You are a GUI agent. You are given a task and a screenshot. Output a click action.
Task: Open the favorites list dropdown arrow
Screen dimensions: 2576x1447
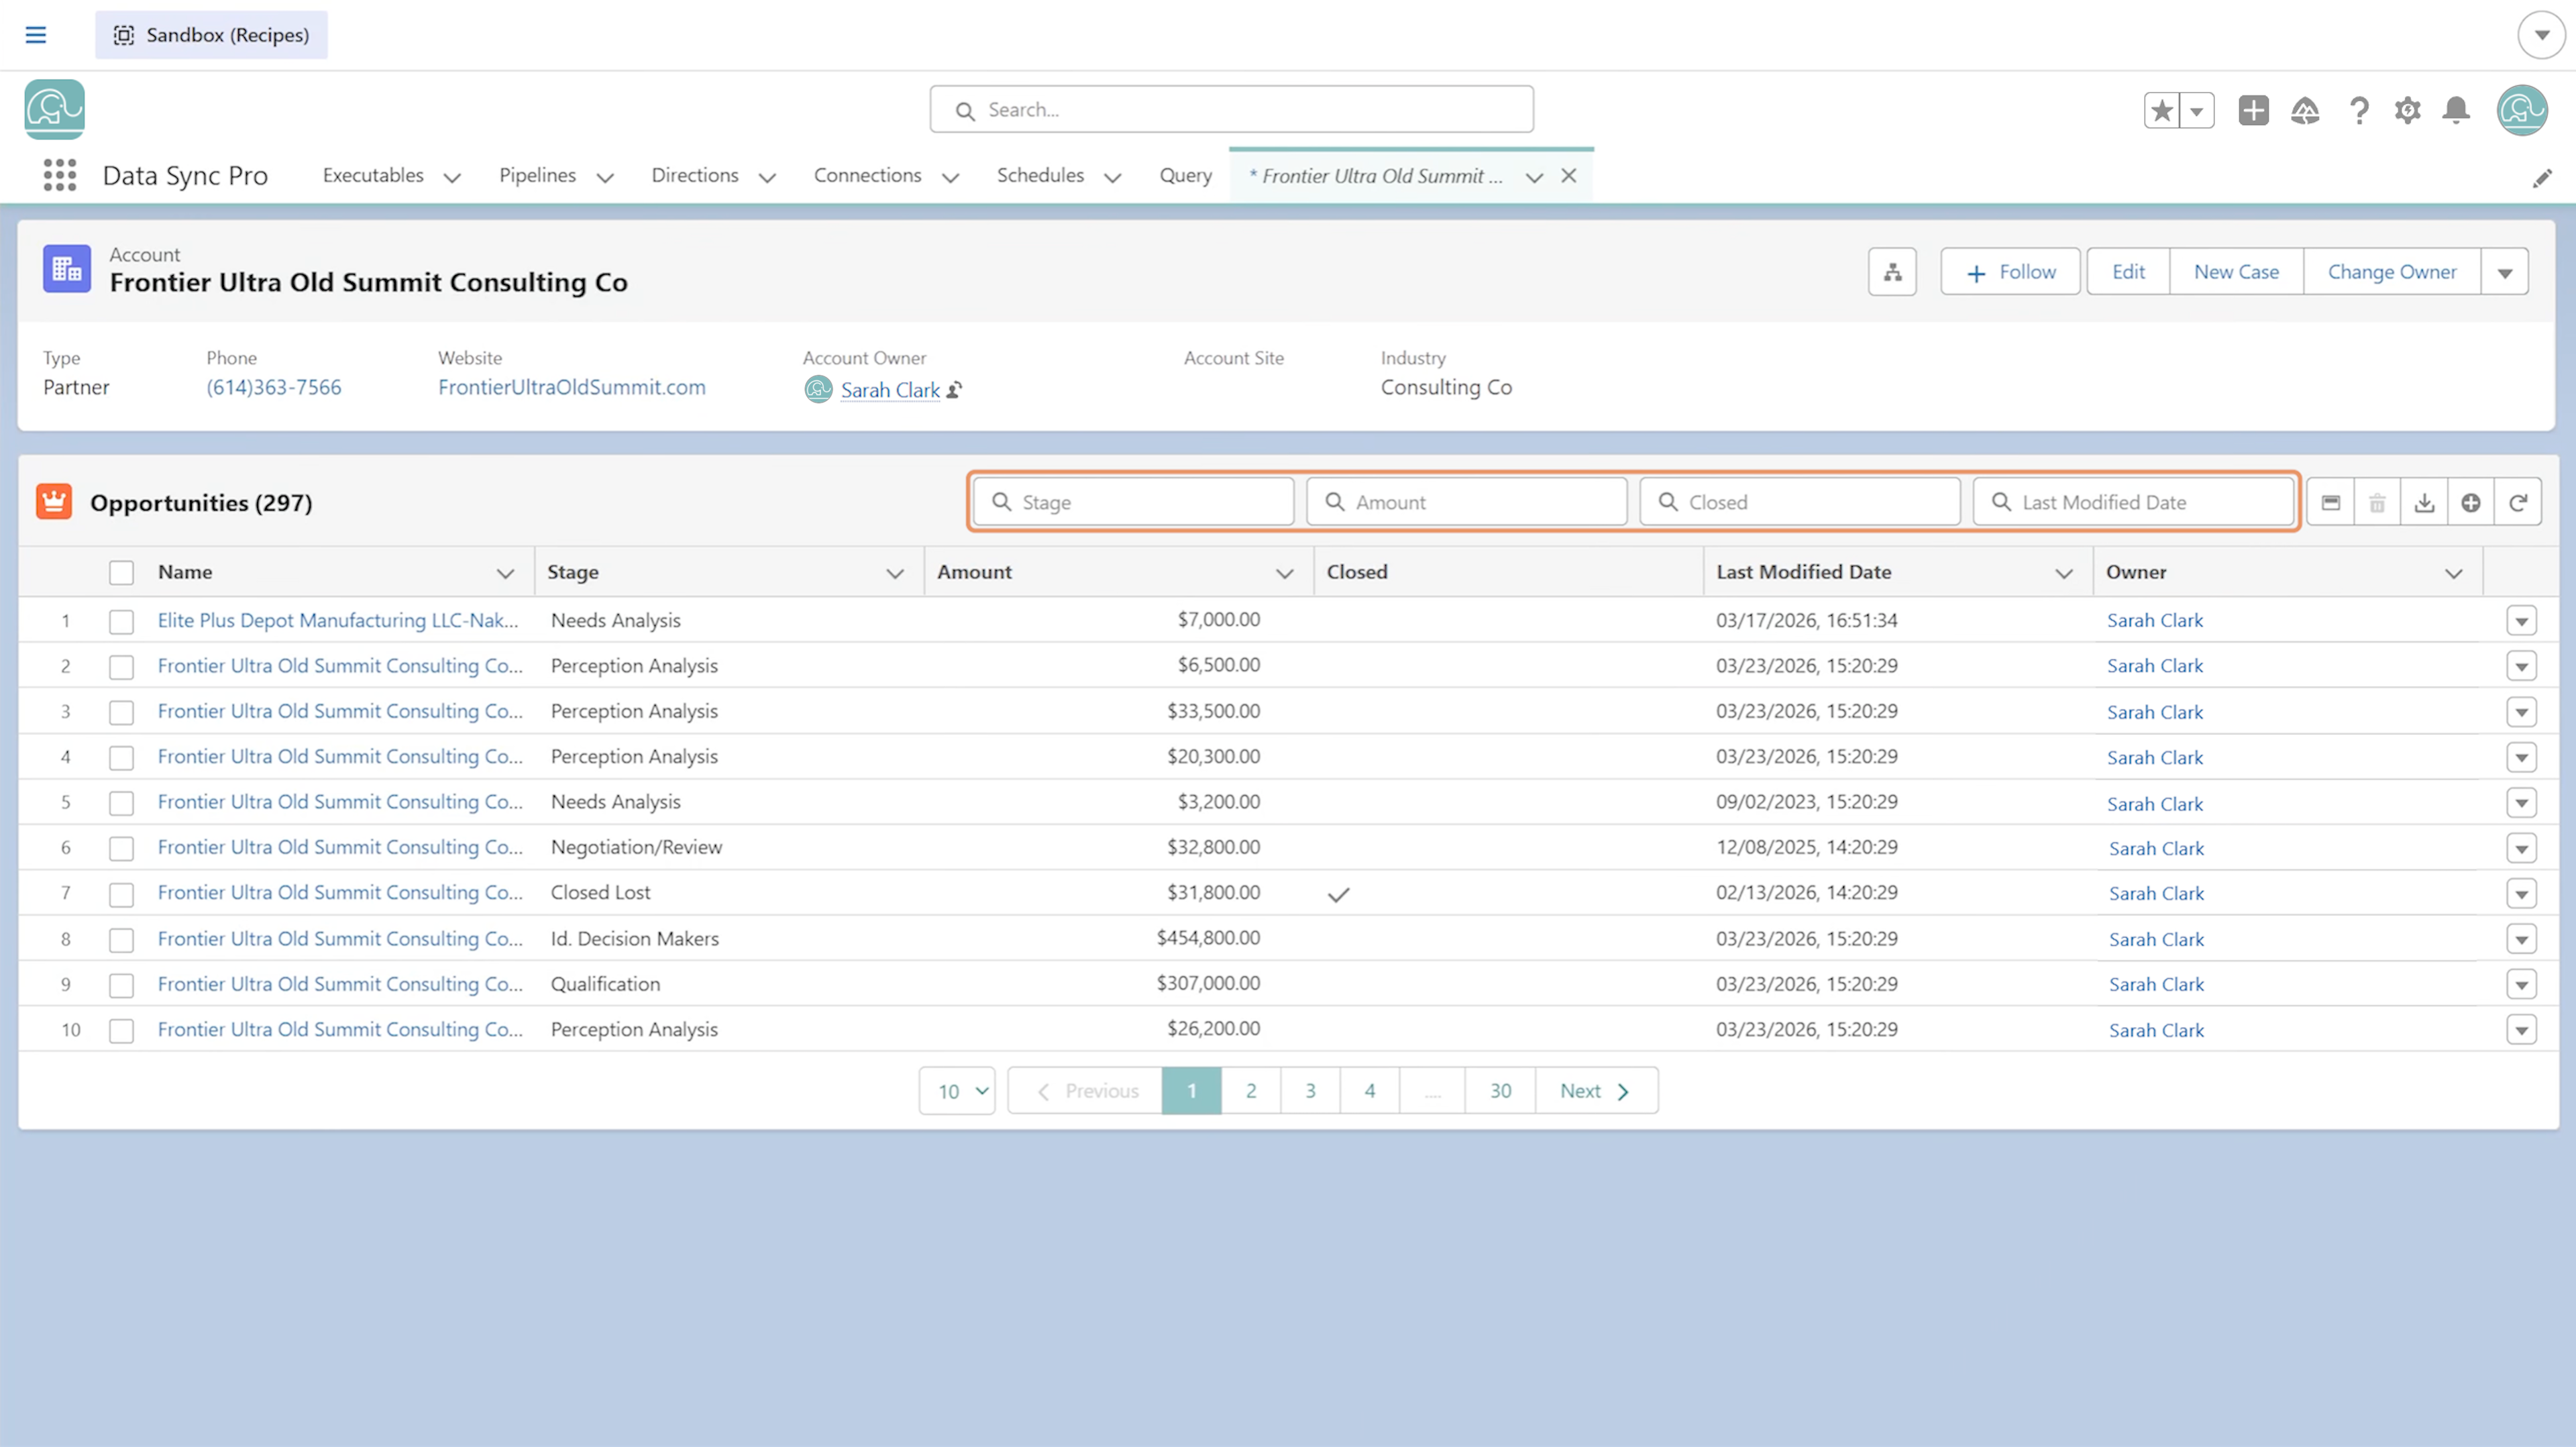2197,110
